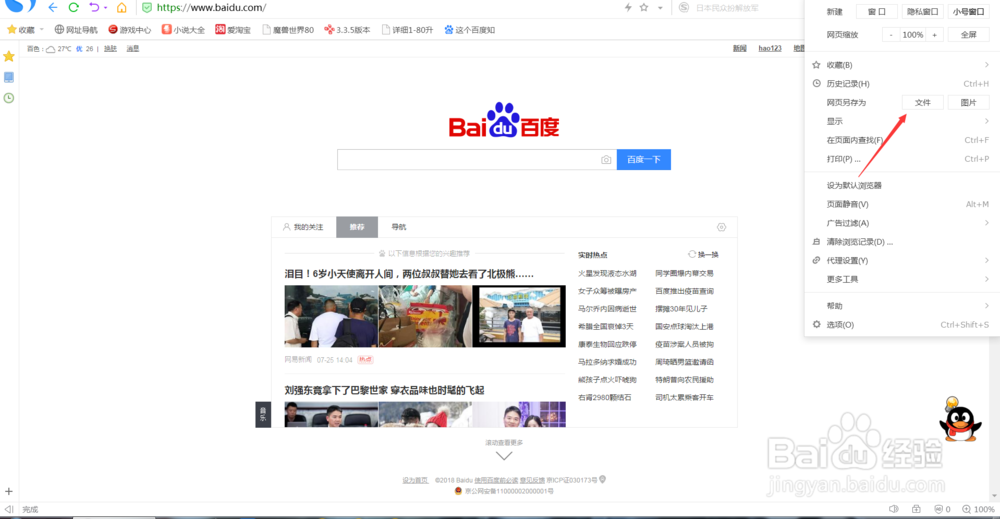Image resolution: width=1000 pixels, height=519 pixels.
Task: Open headline about 6岁小天使
Action: (409, 274)
